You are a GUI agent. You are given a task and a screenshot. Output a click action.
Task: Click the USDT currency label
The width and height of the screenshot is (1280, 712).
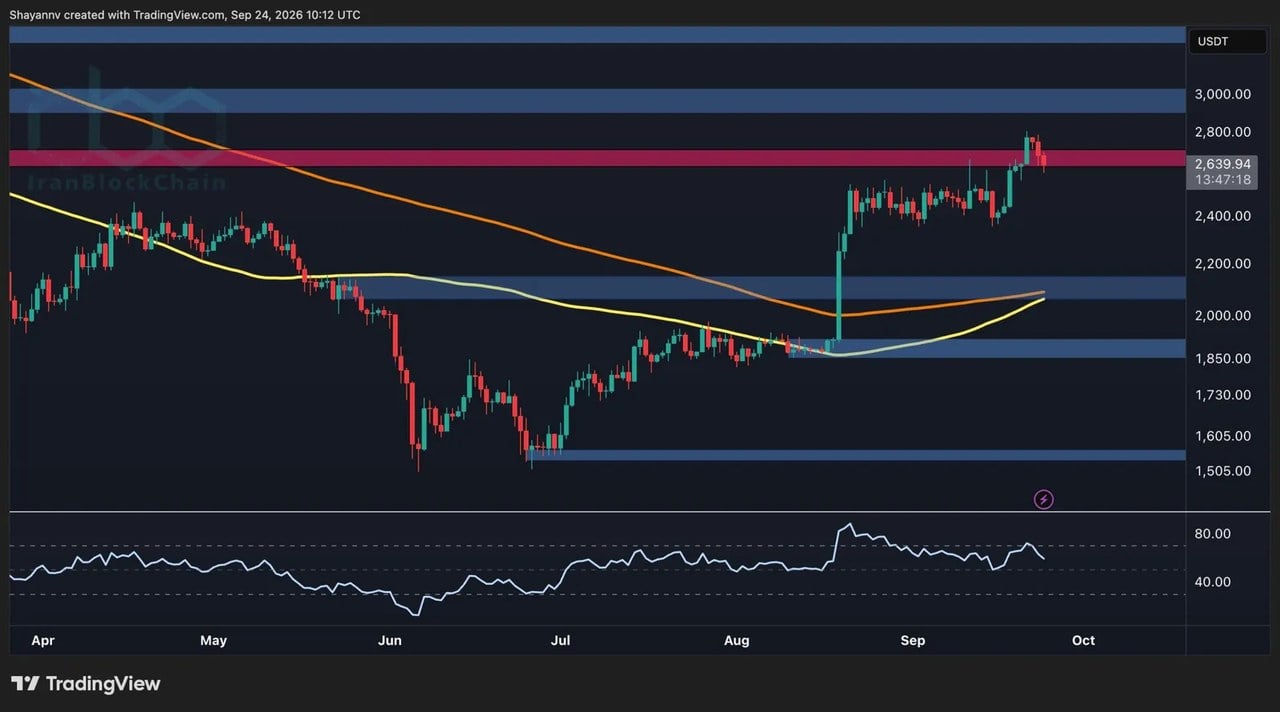tap(1211, 41)
